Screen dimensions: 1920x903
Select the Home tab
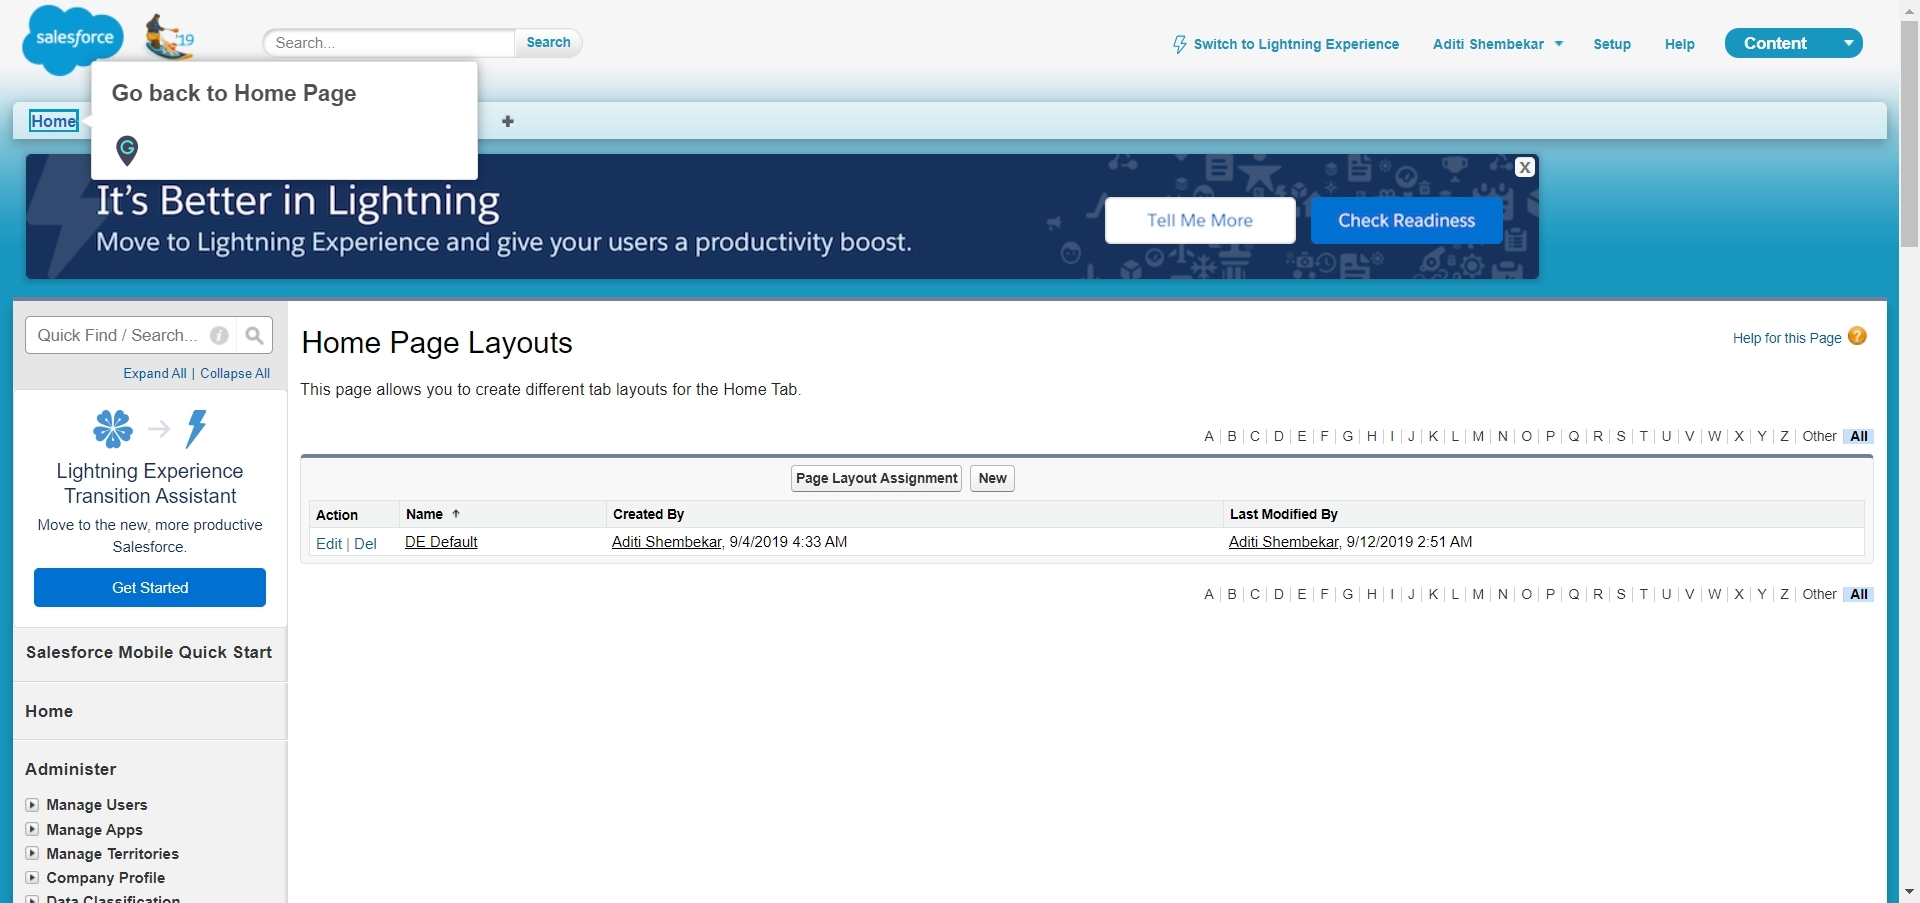point(53,121)
